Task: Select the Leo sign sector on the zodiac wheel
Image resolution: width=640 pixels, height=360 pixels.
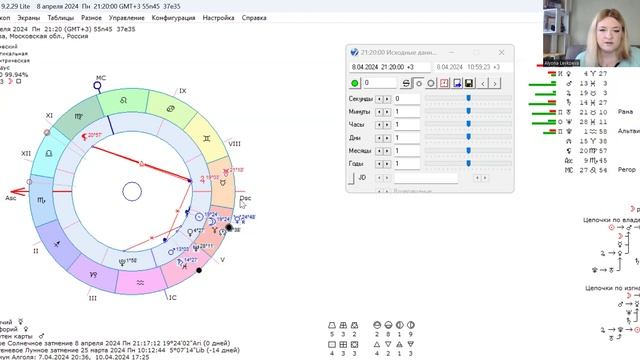Action: click(x=123, y=100)
